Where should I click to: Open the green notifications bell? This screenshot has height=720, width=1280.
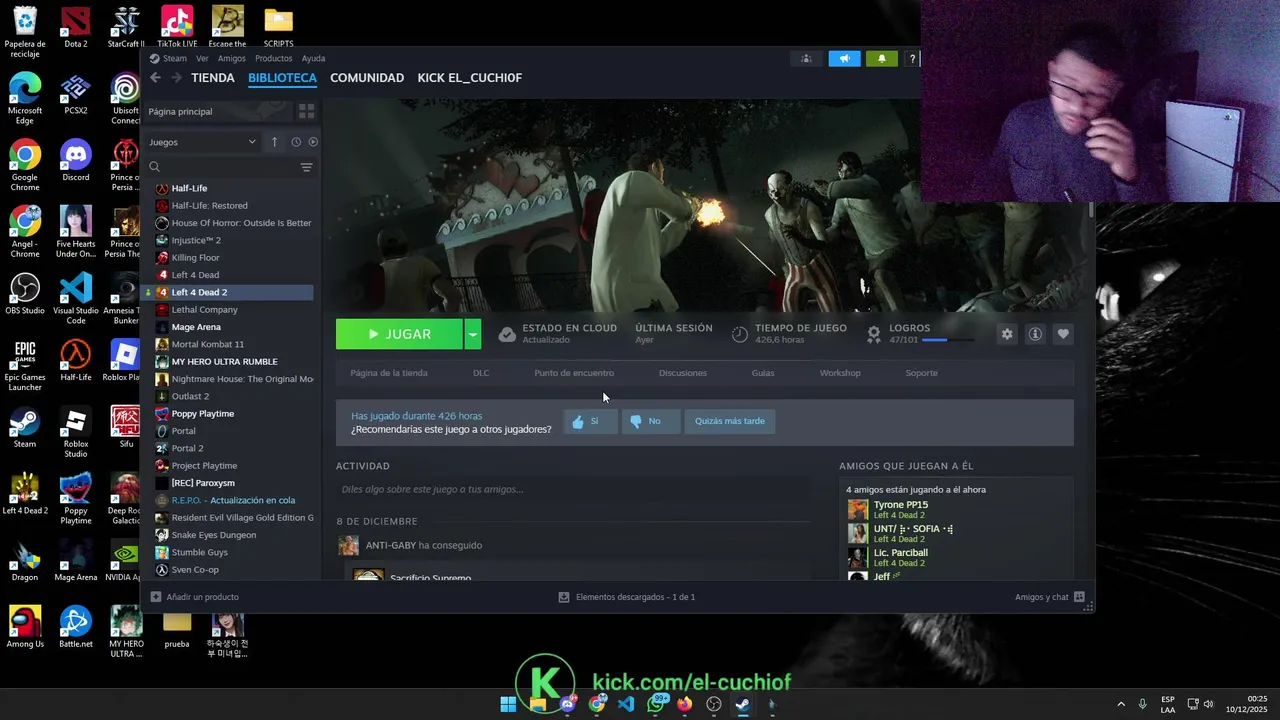pyautogui.click(x=881, y=59)
